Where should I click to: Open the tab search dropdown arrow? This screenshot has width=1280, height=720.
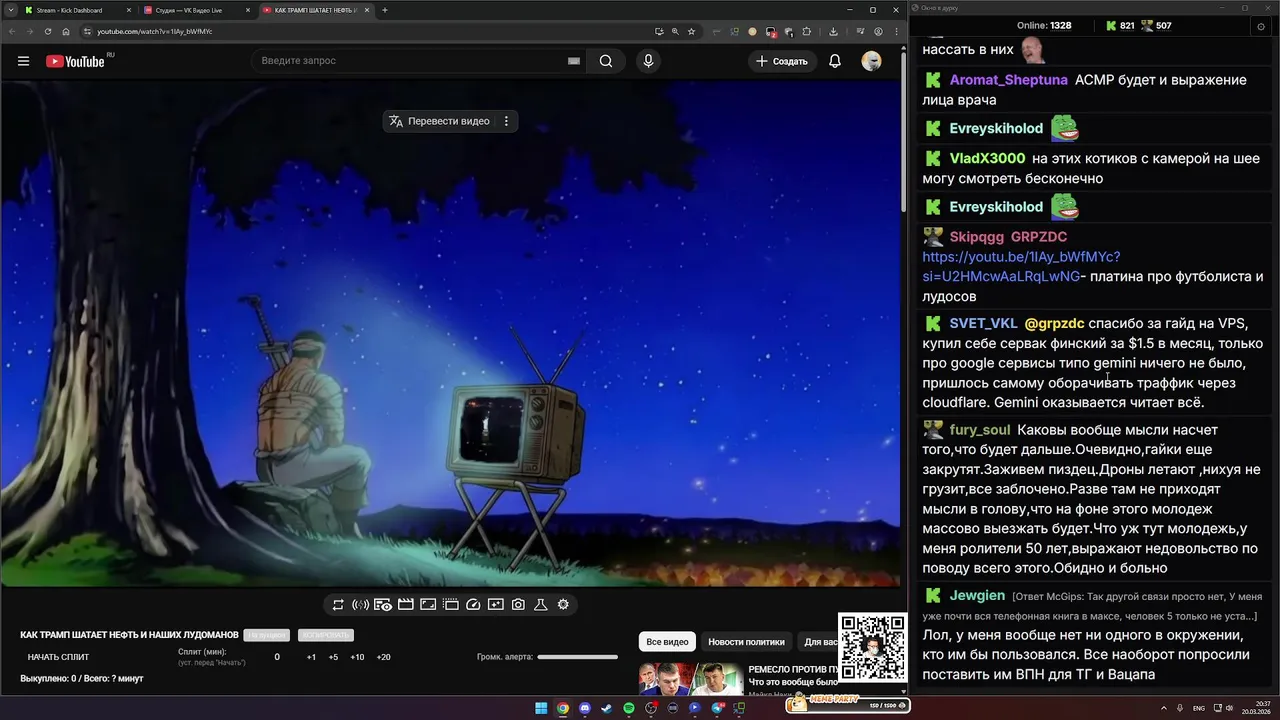tap(10, 10)
